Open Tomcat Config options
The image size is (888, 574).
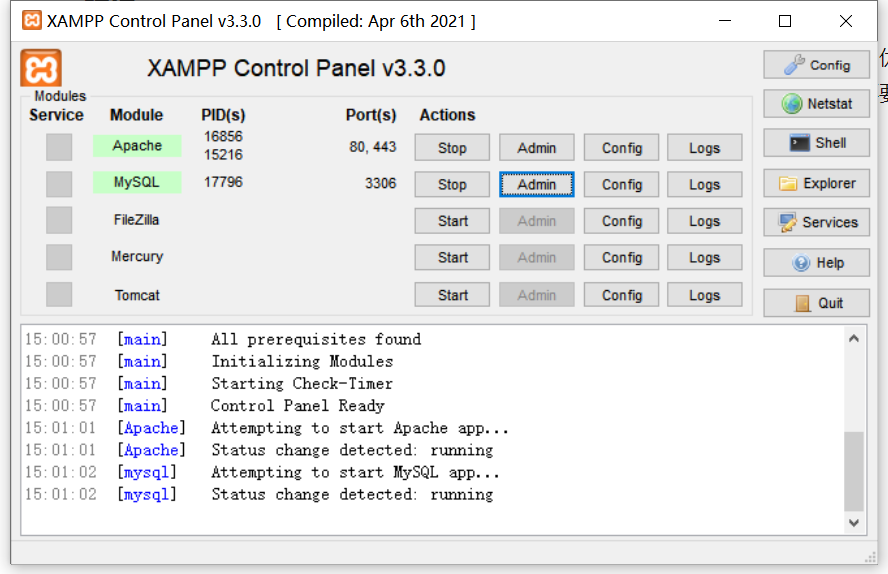coord(621,295)
